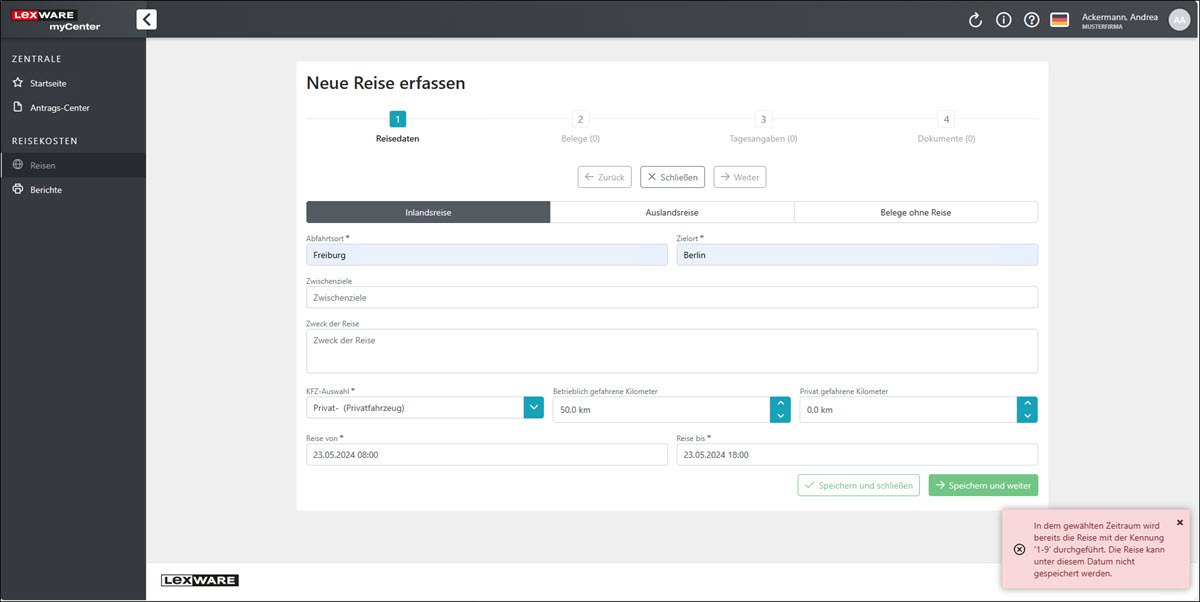
Task: Collapse the sidebar with the arrow icon
Action: pos(146,19)
